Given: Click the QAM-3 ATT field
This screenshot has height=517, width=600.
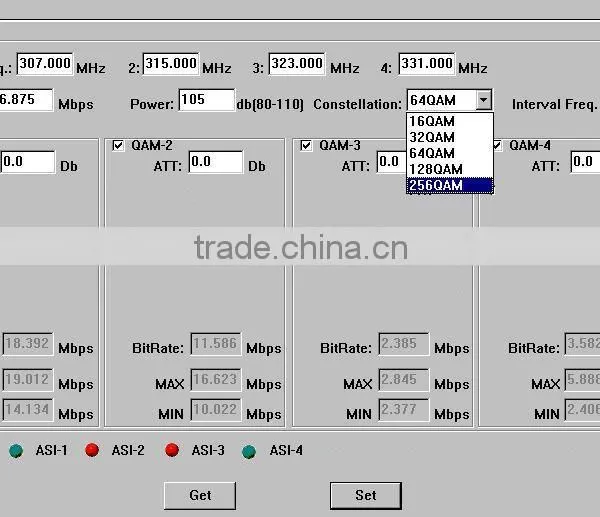Looking at the screenshot, I should point(392,162).
